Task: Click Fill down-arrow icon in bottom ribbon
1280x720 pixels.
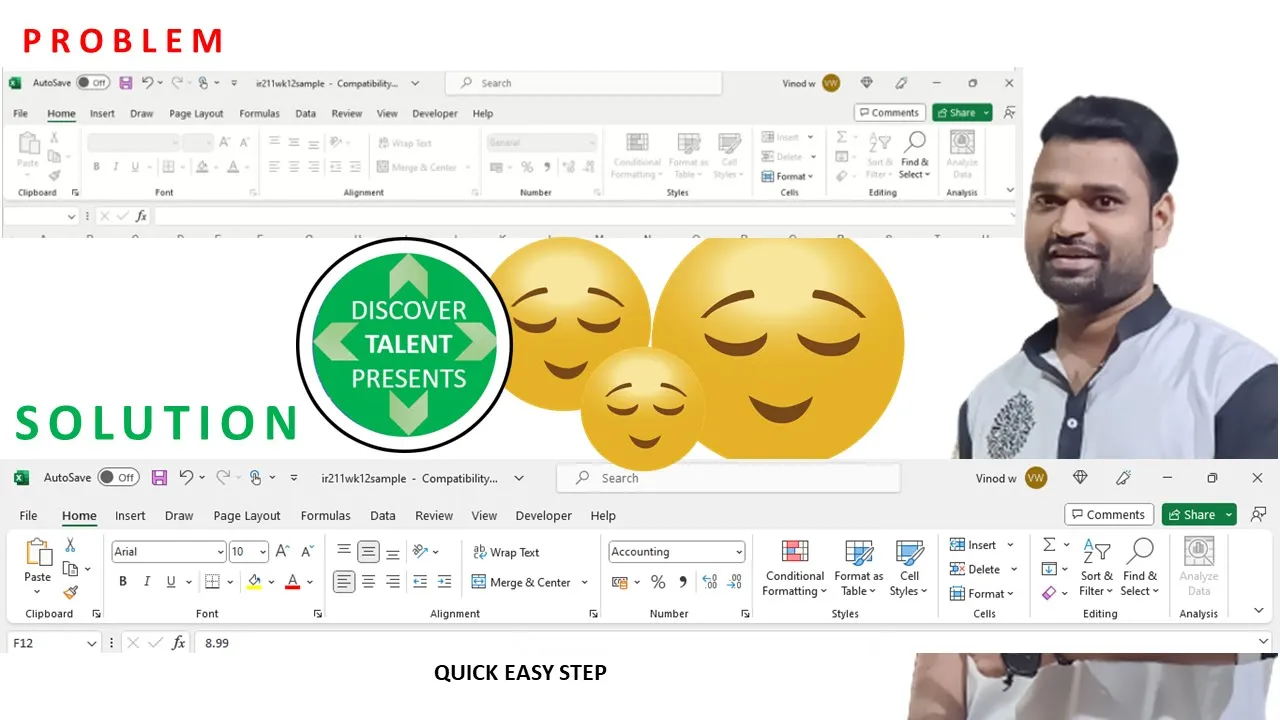Action: [1049, 569]
